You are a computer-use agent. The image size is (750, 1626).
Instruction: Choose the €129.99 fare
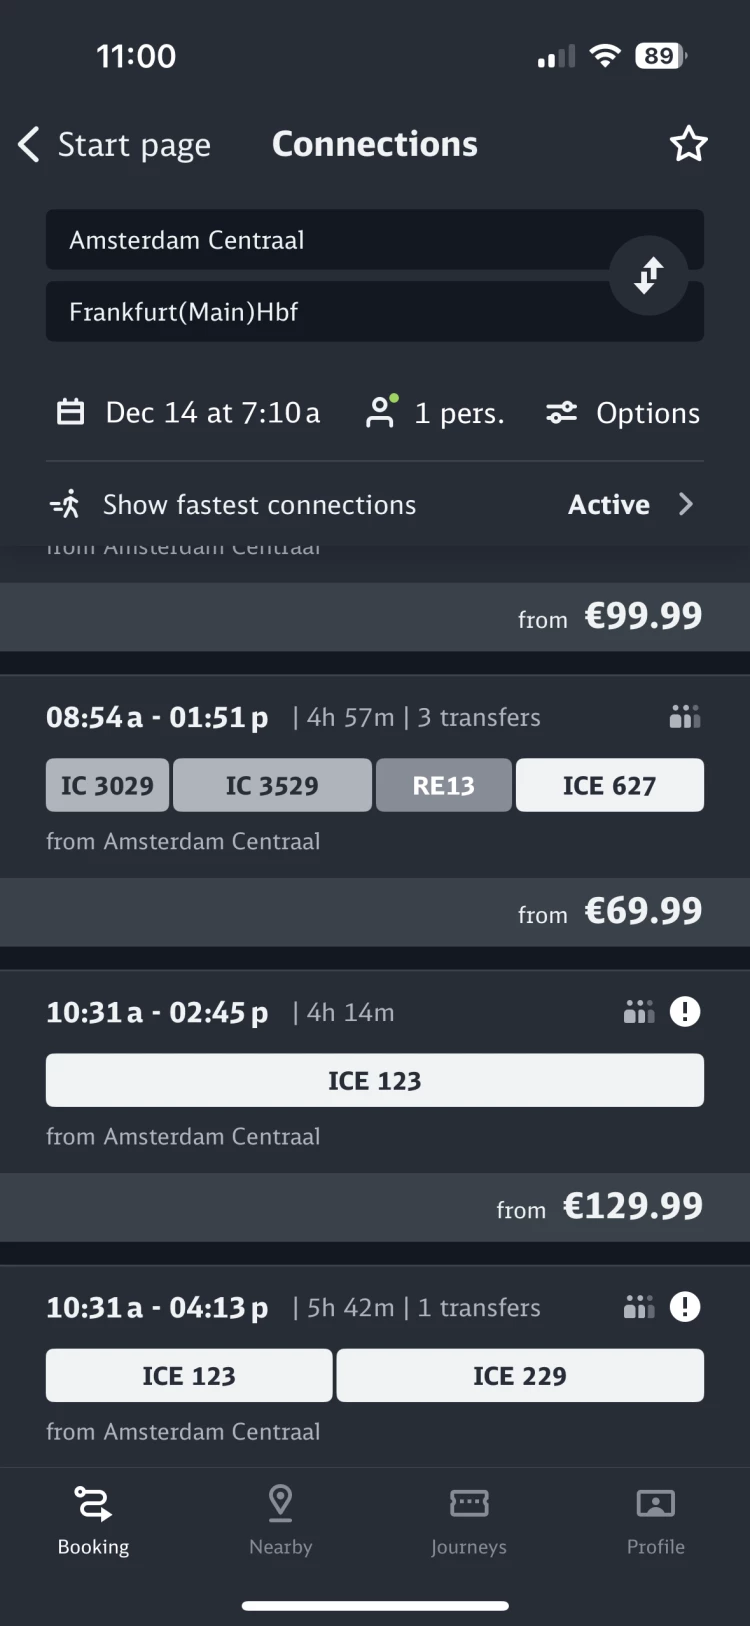pos(632,1206)
